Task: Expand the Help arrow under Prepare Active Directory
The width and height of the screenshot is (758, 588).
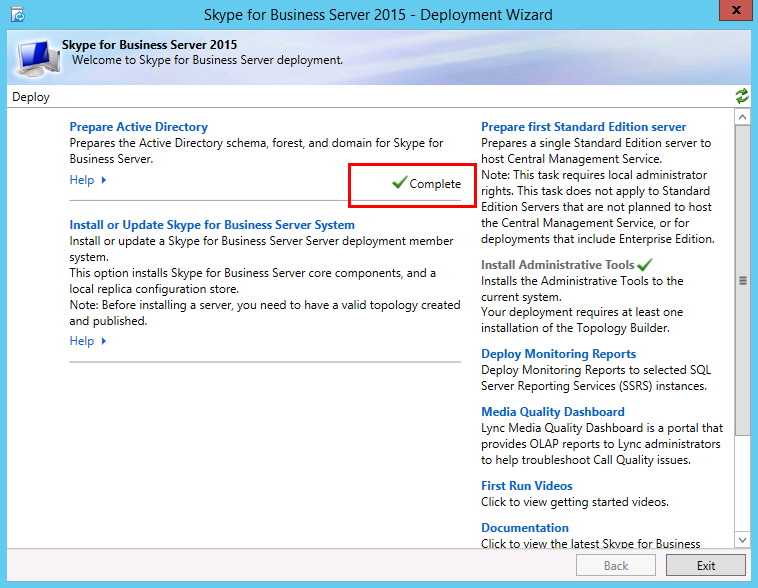Action: pyautogui.click(x=103, y=180)
